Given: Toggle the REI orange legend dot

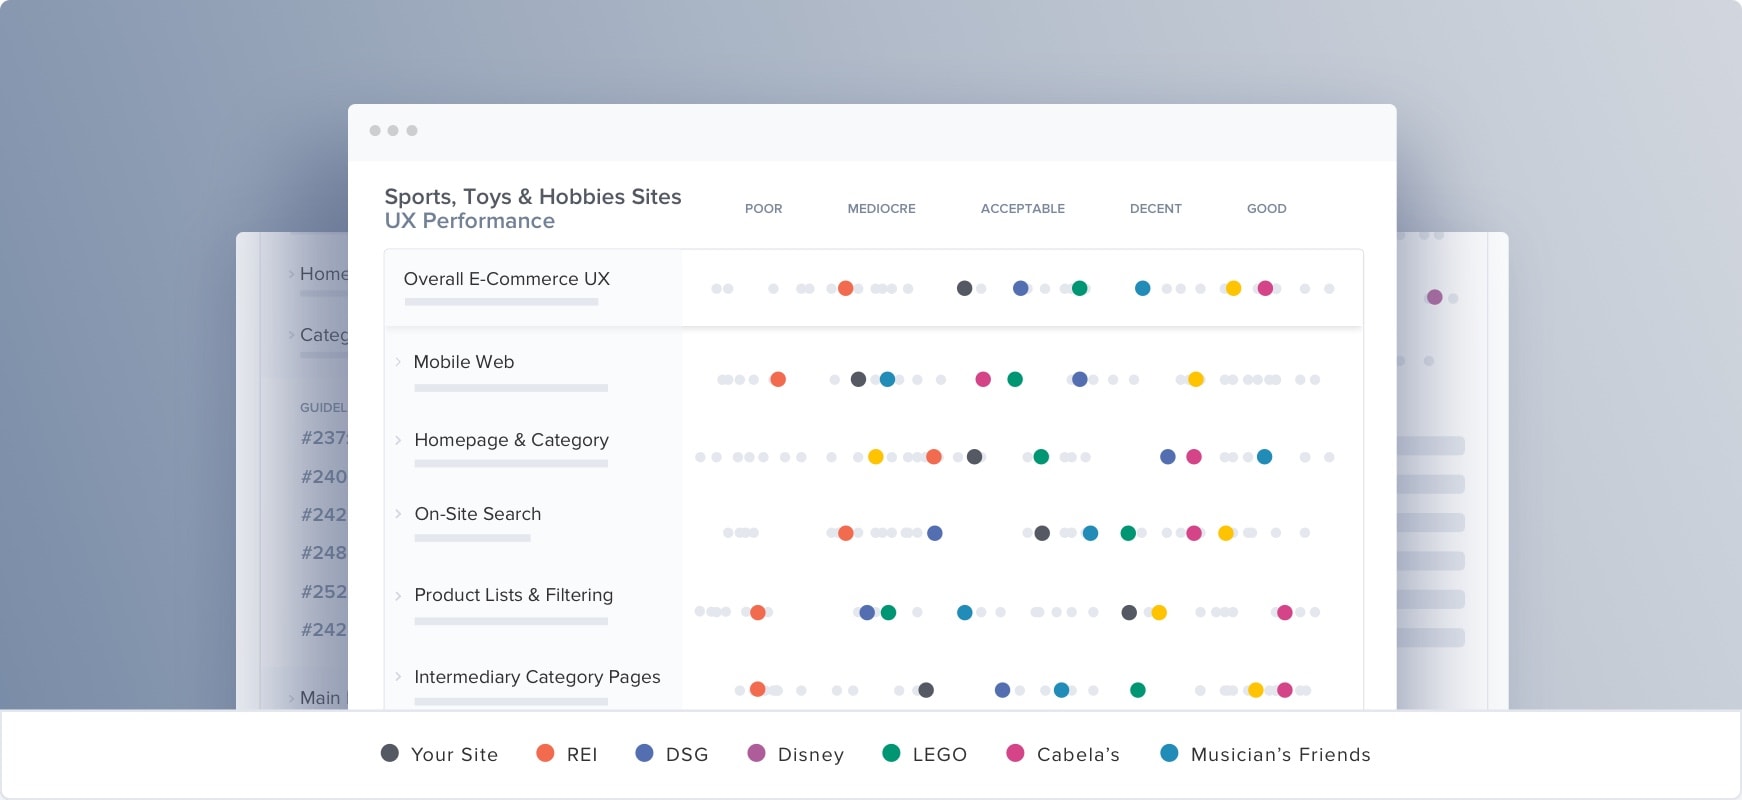Looking at the screenshot, I should 545,753.
